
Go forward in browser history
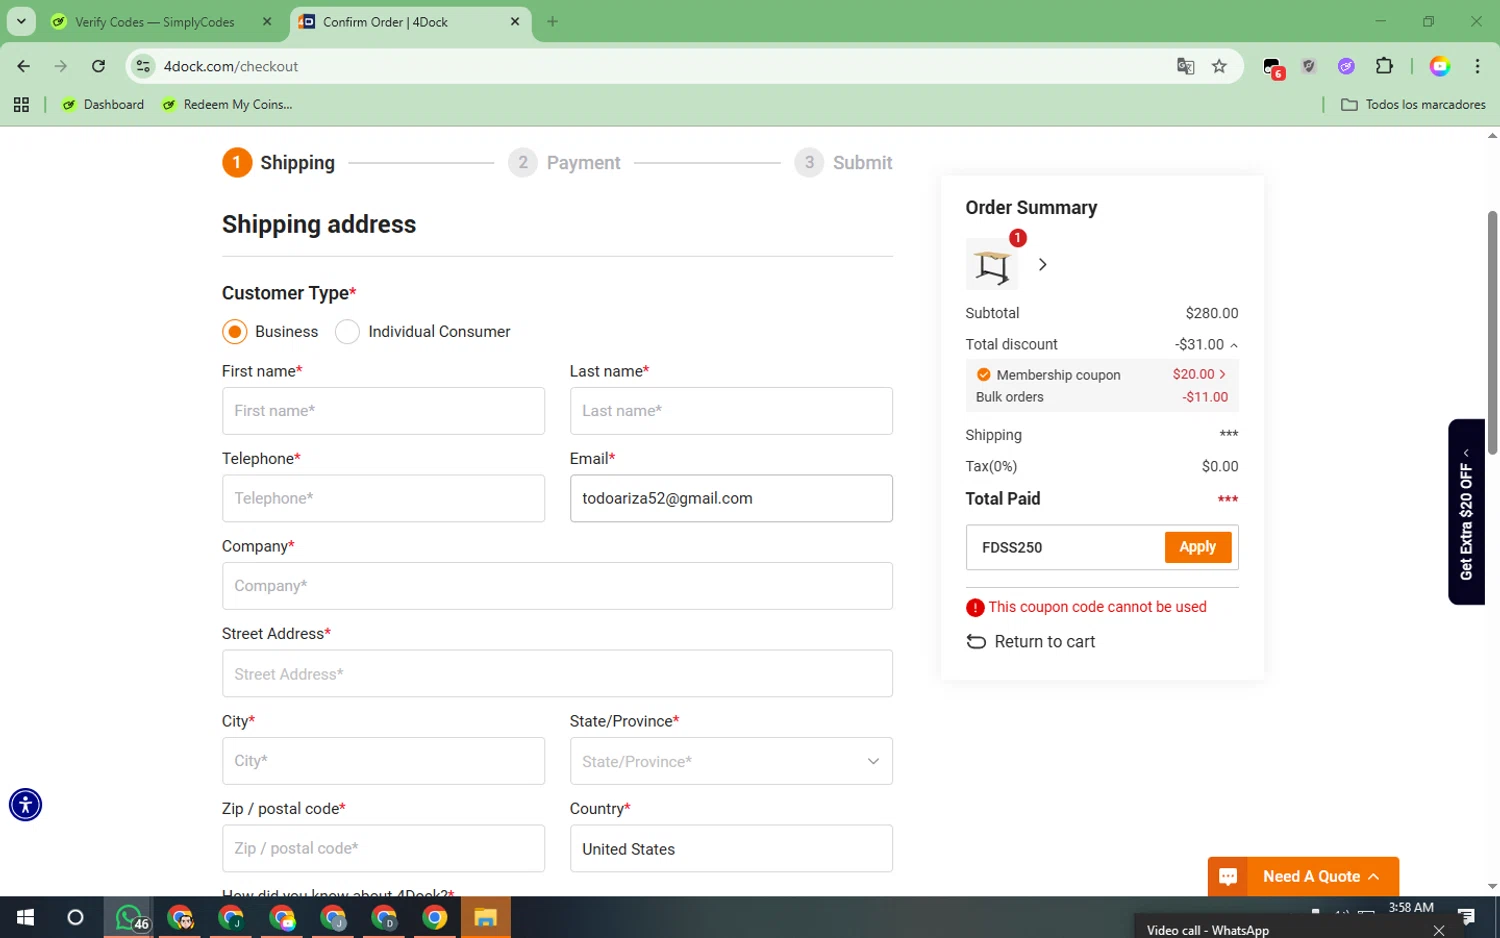pos(61,66)
